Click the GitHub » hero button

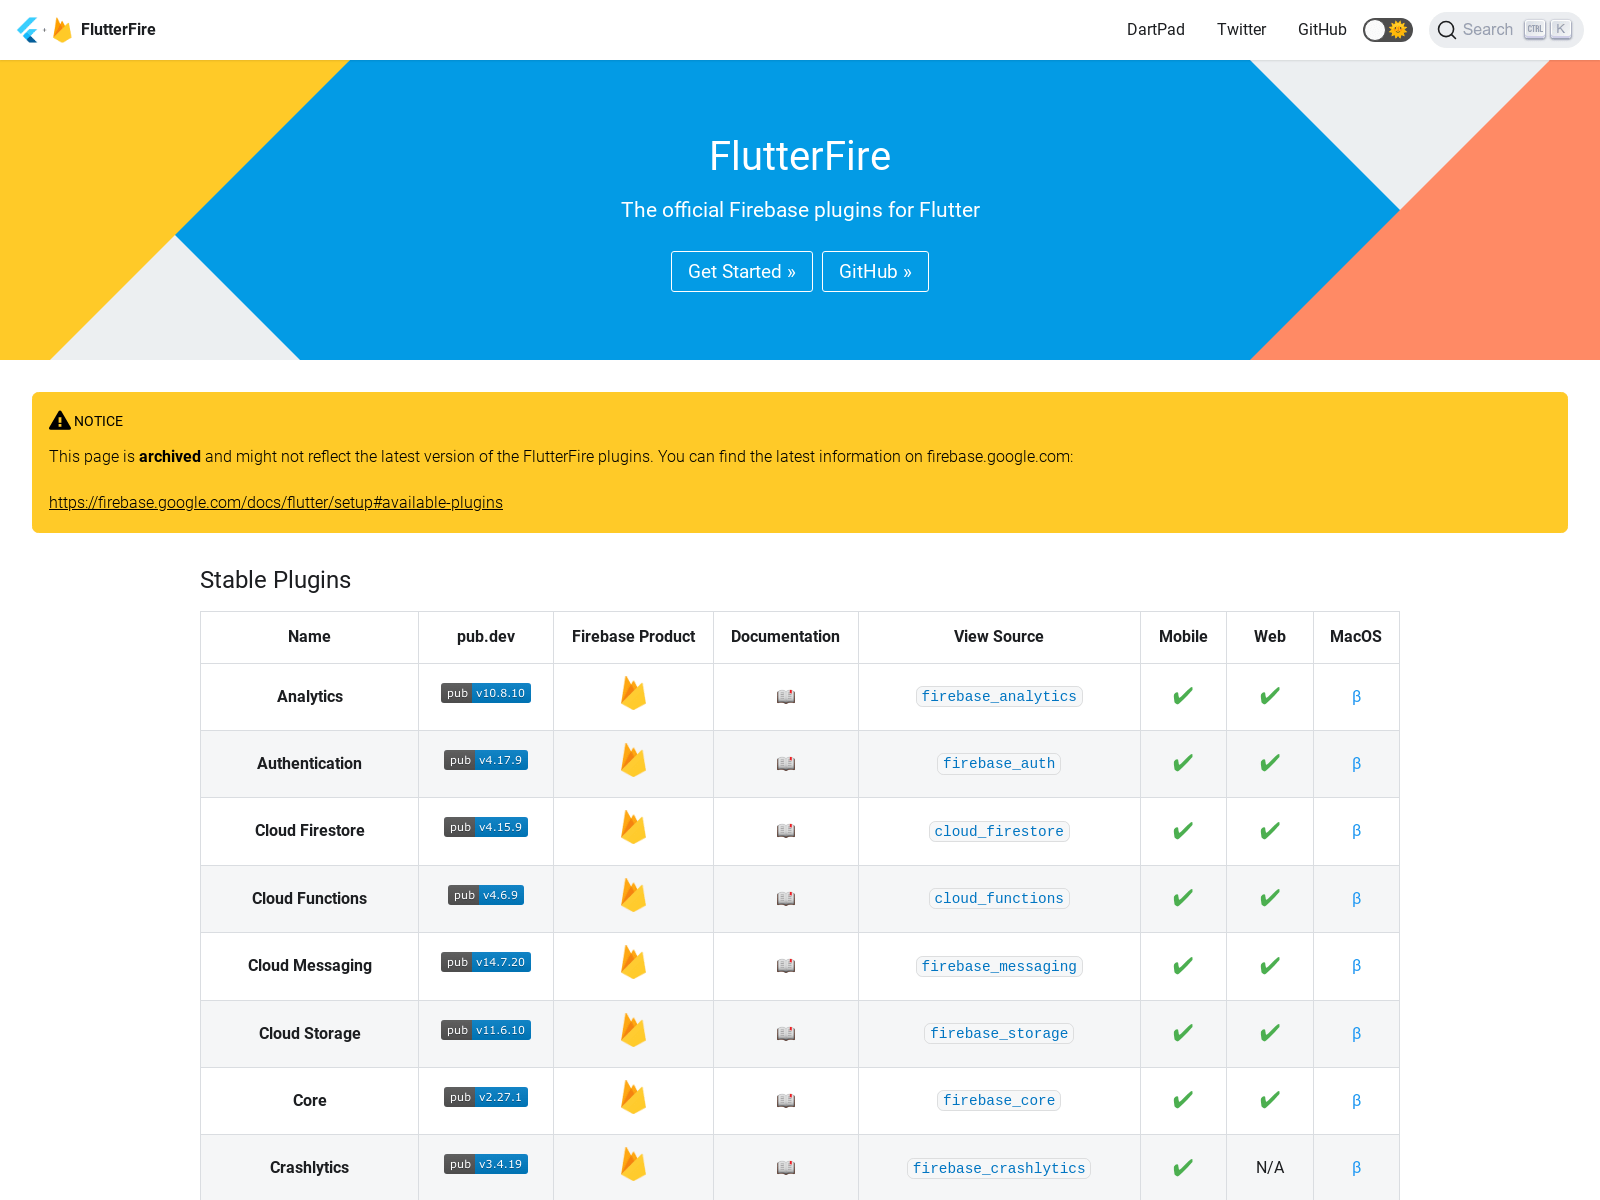(x=875, y=272)
